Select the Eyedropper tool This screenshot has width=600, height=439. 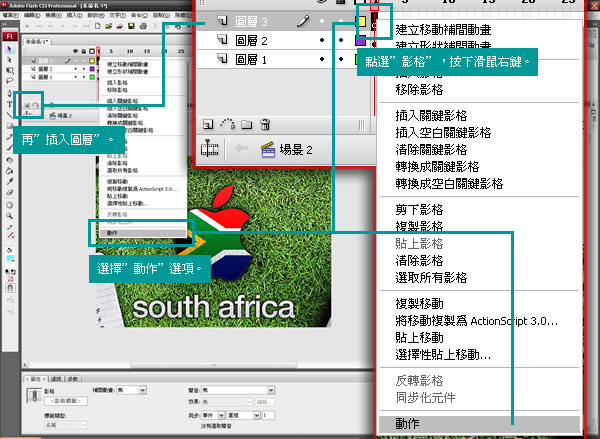click(x=10, y=181)
